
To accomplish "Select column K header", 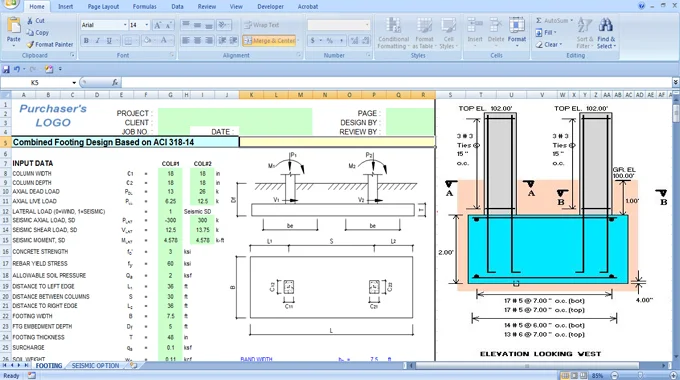I will point(251,95).
